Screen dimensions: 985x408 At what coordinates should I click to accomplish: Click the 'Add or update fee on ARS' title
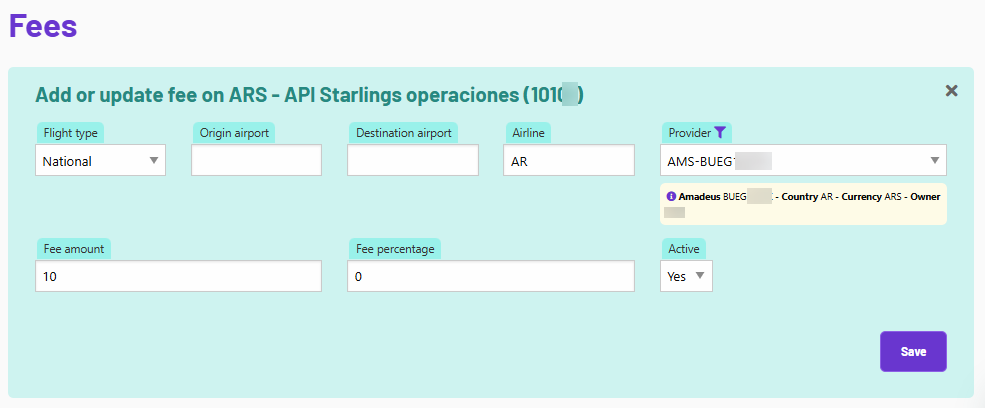(x=309, y=95)
